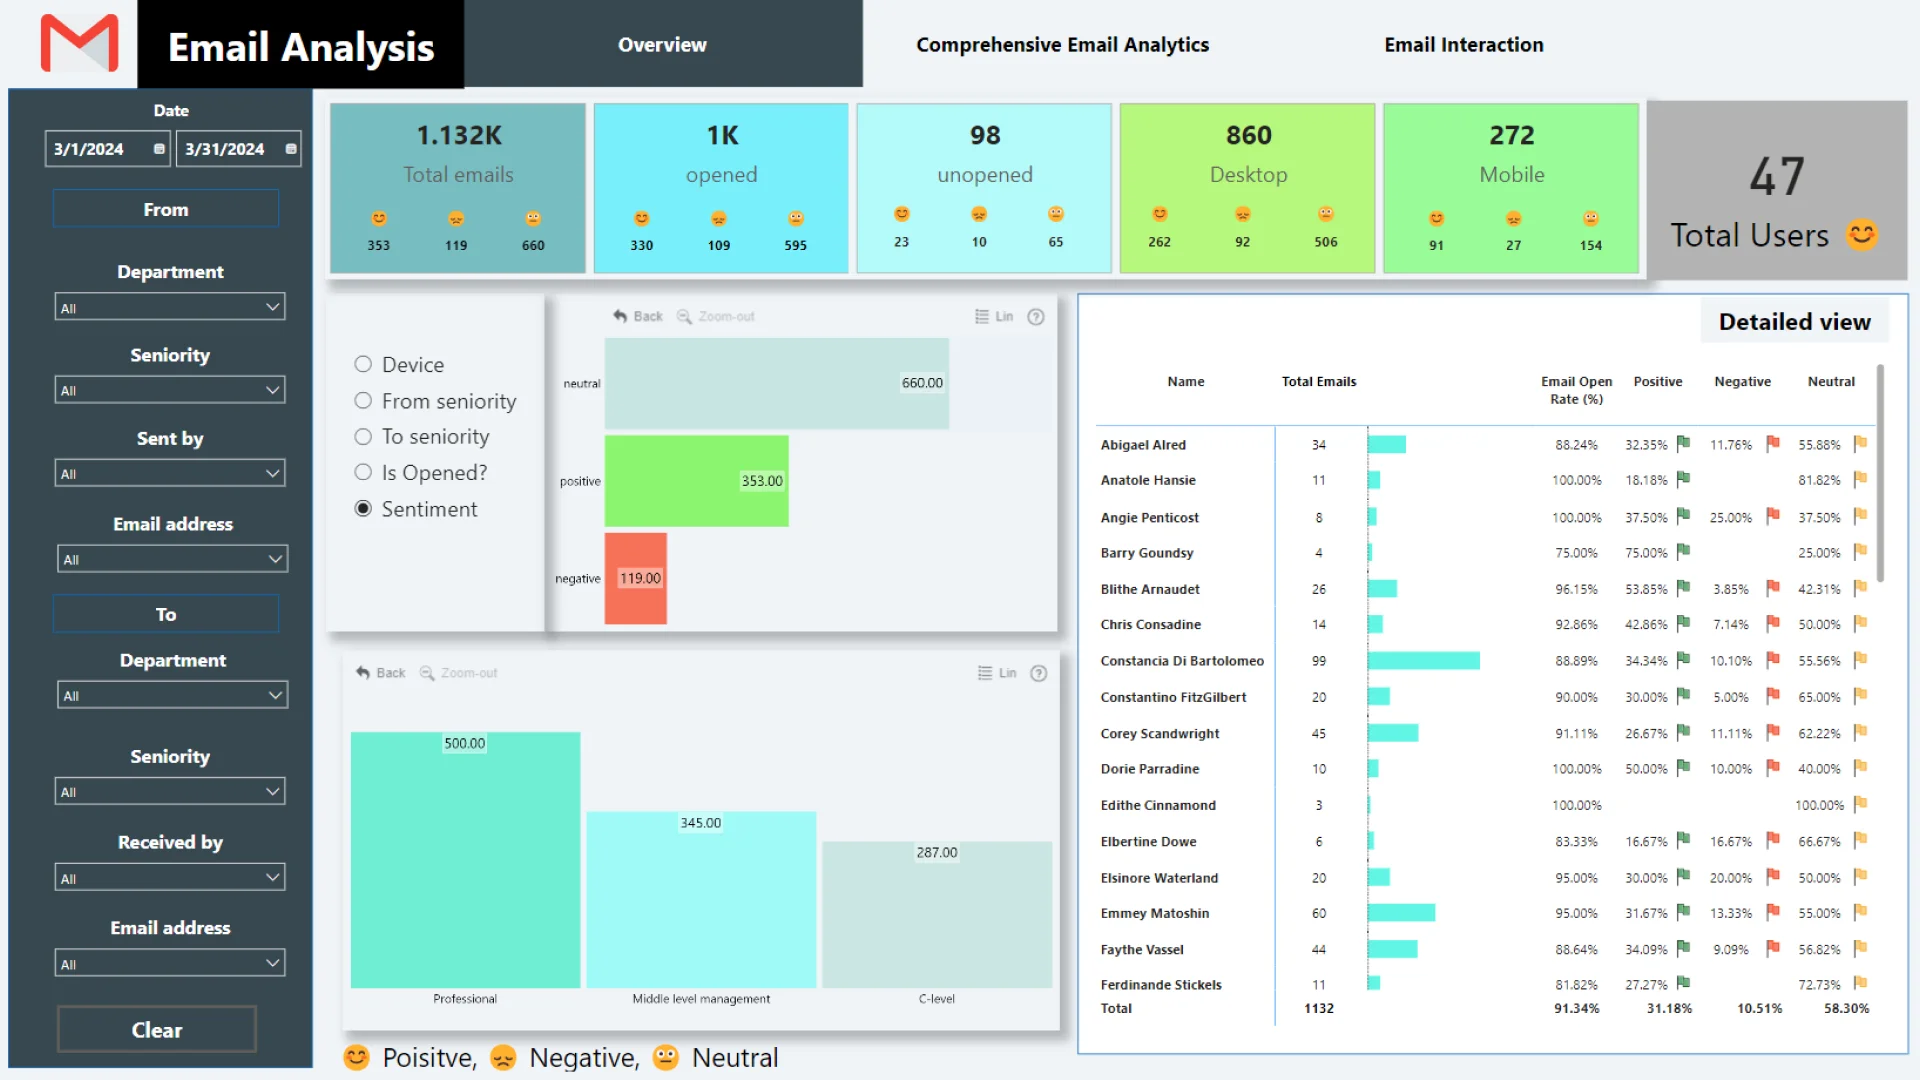
Task: Click Back arrow in sentiment chart
Action: [620, 316]
